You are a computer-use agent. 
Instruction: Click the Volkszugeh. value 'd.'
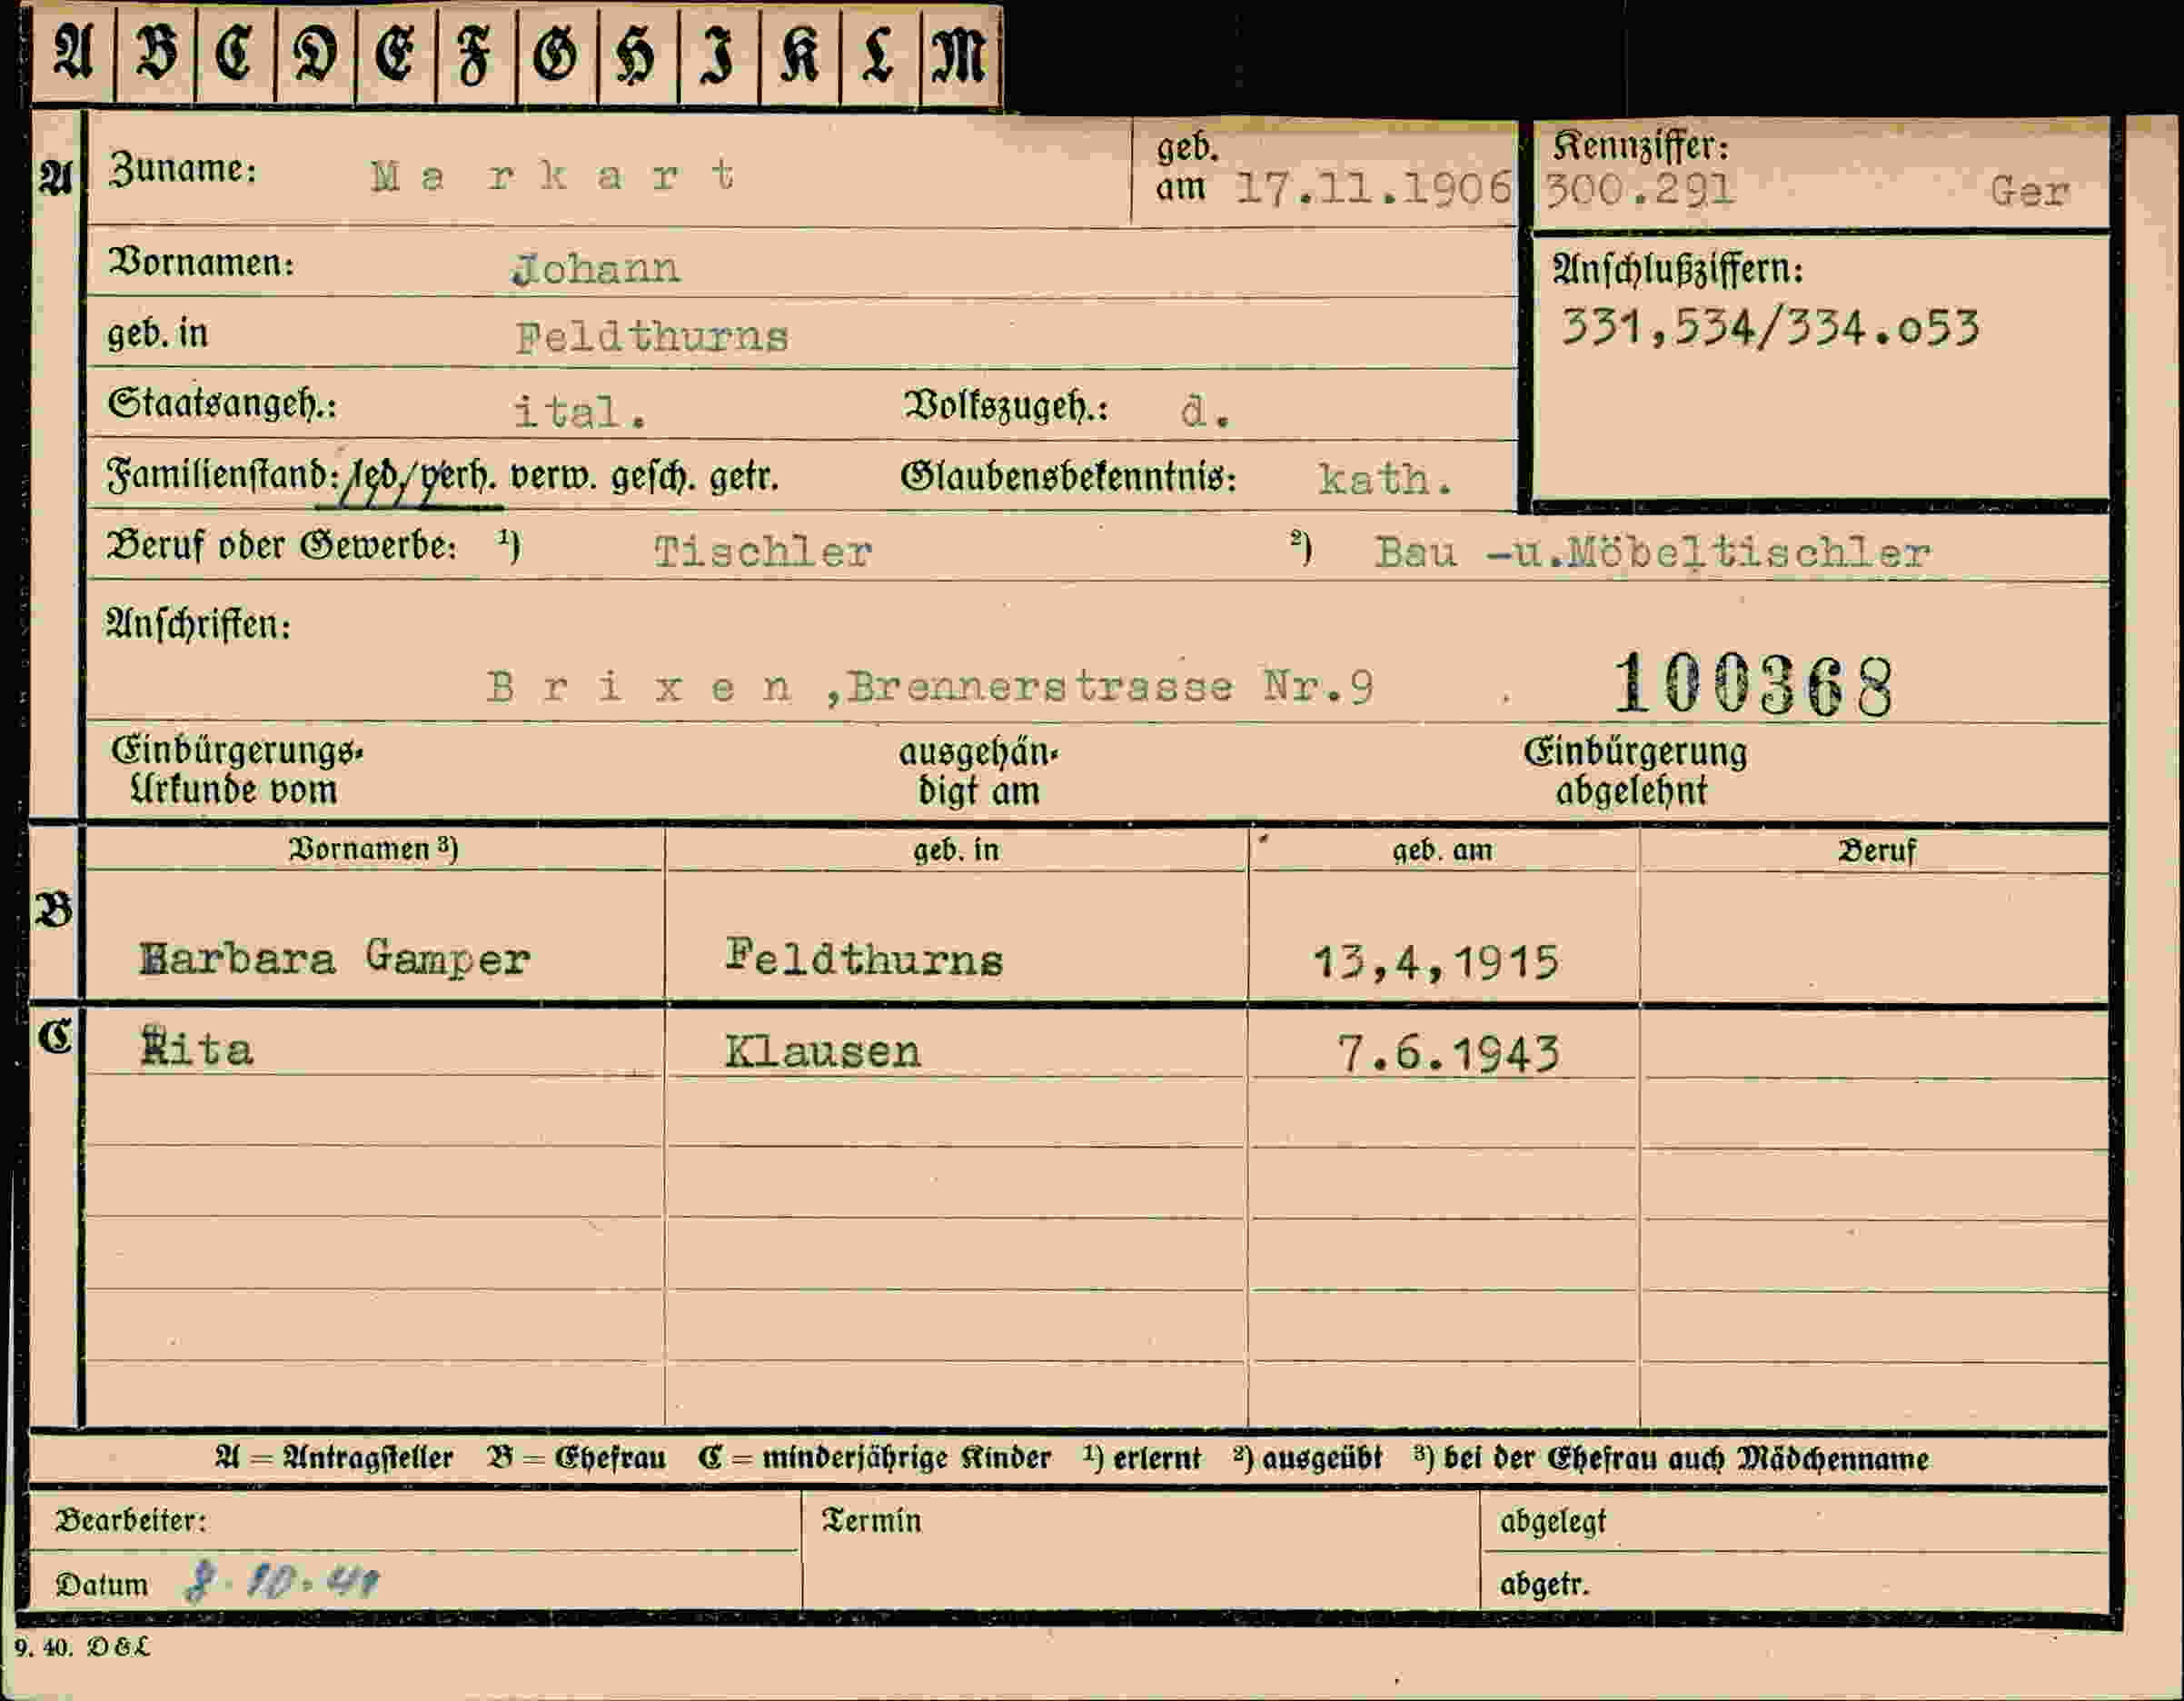1205,411
